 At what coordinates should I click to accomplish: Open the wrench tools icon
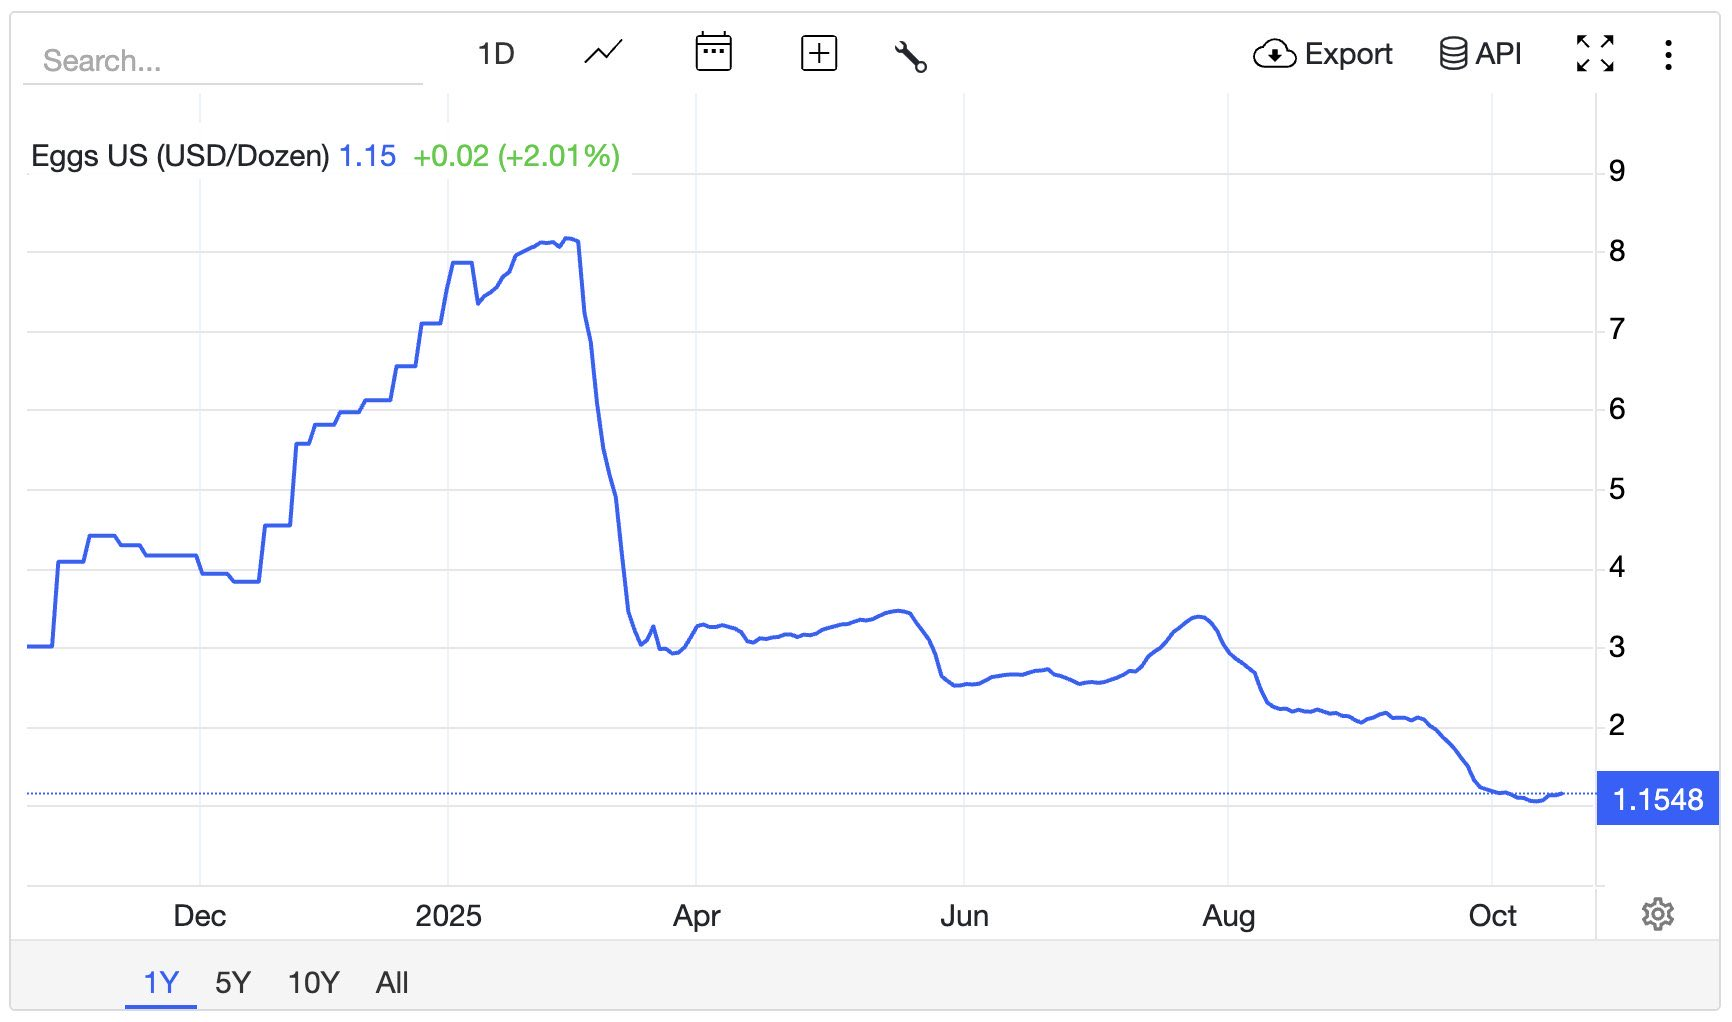pyautogui.click(x=910, y=56)
